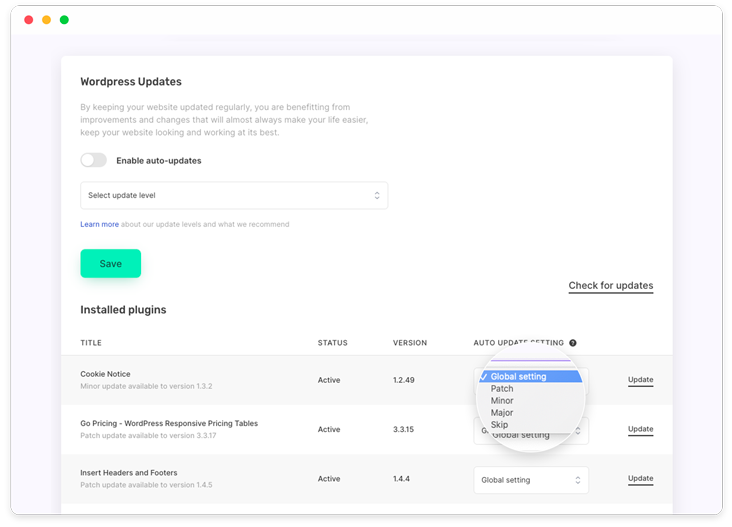Click the VERSION column header

(x=410, y=343)
